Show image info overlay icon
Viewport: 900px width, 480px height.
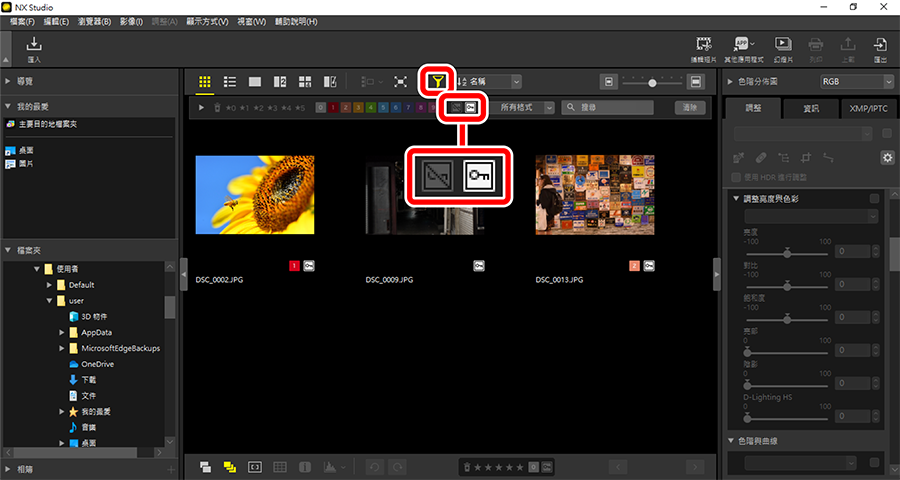[x=305, y=467]
